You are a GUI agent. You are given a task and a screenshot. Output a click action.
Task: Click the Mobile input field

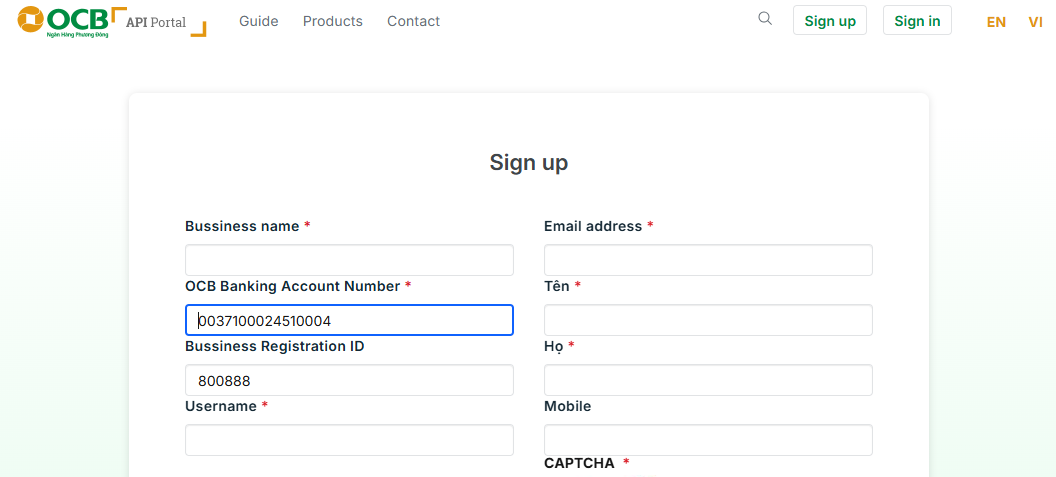708,440
